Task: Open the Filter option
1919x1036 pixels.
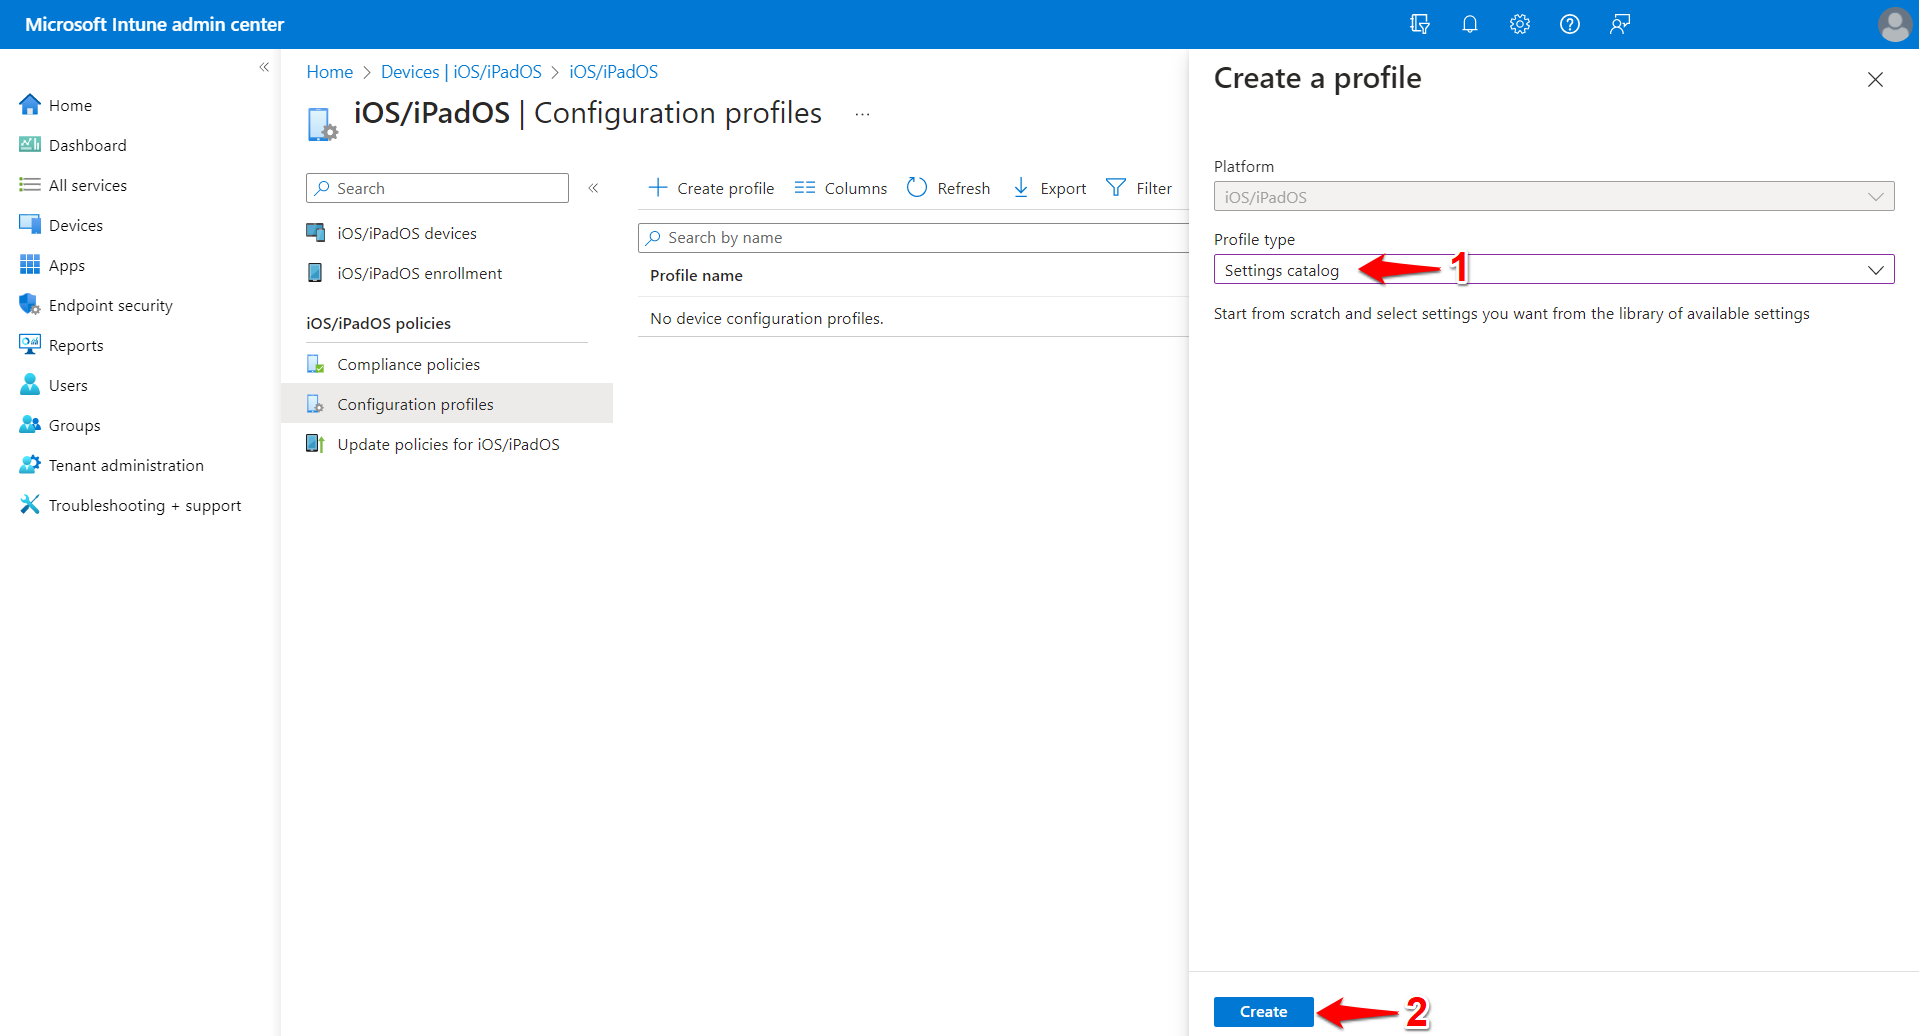Action: click(1138, 188)
